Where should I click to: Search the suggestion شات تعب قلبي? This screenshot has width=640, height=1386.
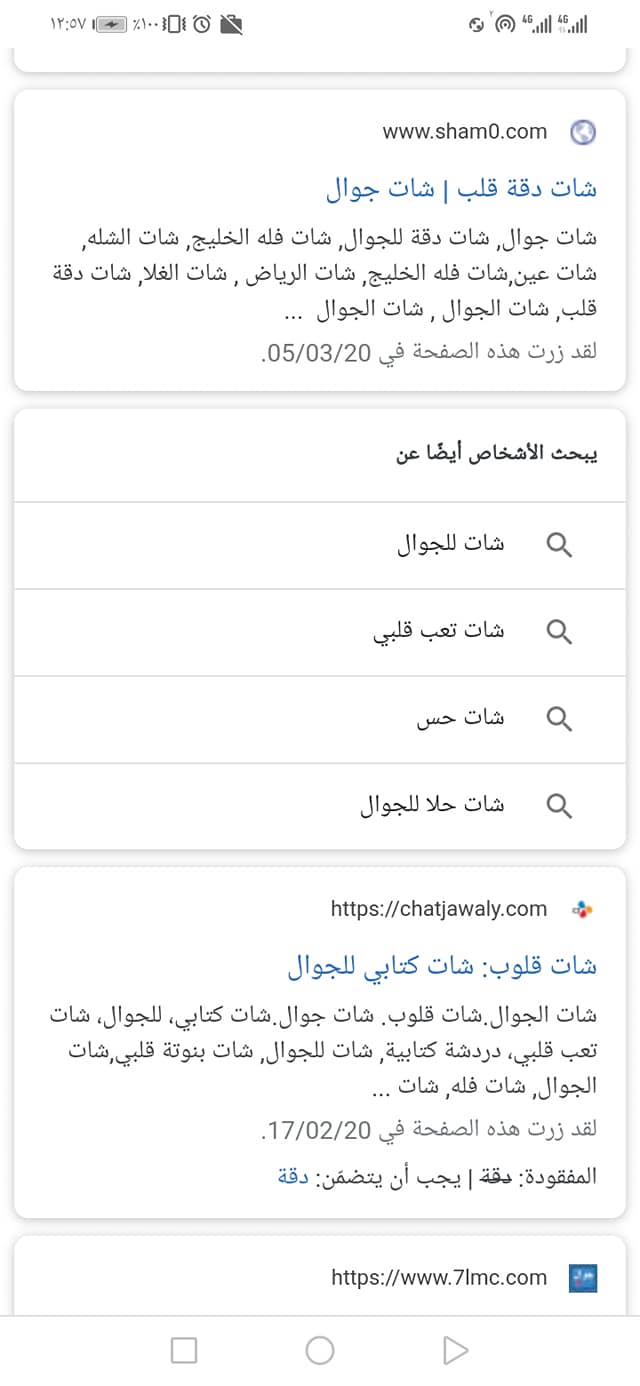coord(320,632)
